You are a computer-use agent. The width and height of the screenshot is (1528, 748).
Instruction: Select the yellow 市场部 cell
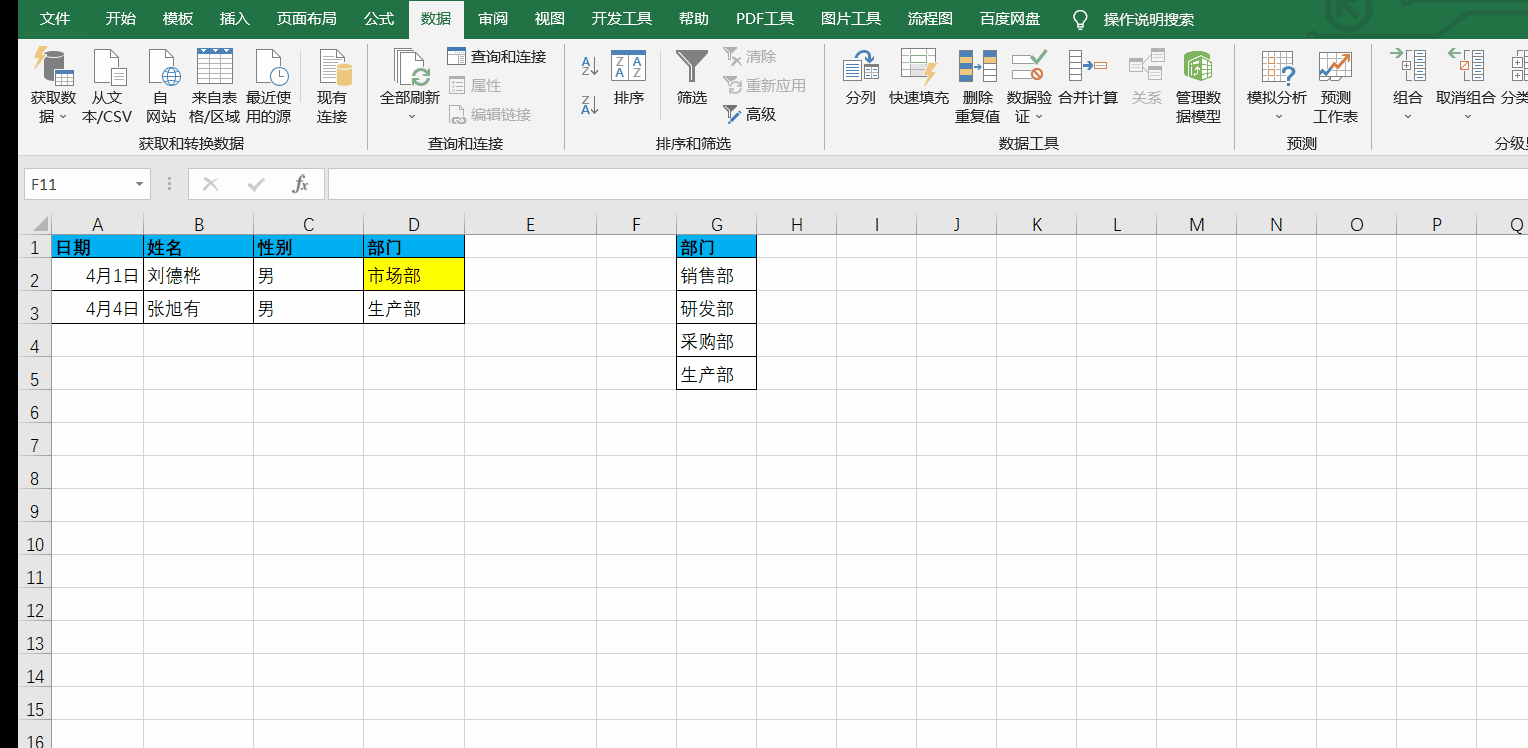[414, 275]
